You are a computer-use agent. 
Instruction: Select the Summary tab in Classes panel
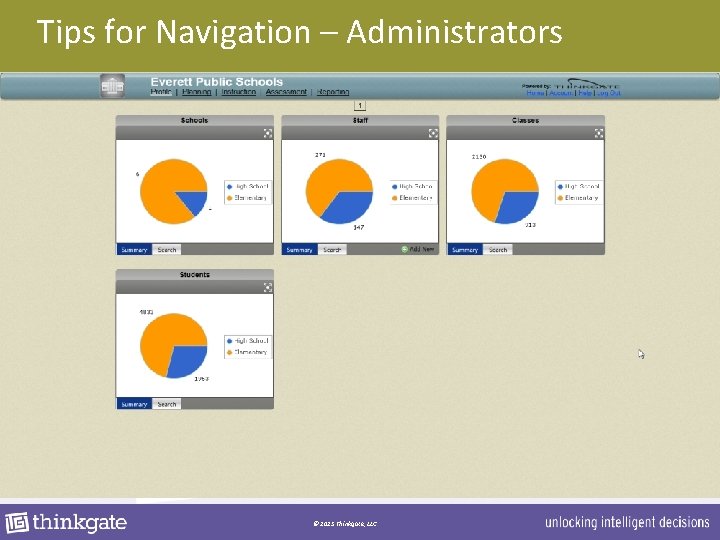(x=465, y=250)
